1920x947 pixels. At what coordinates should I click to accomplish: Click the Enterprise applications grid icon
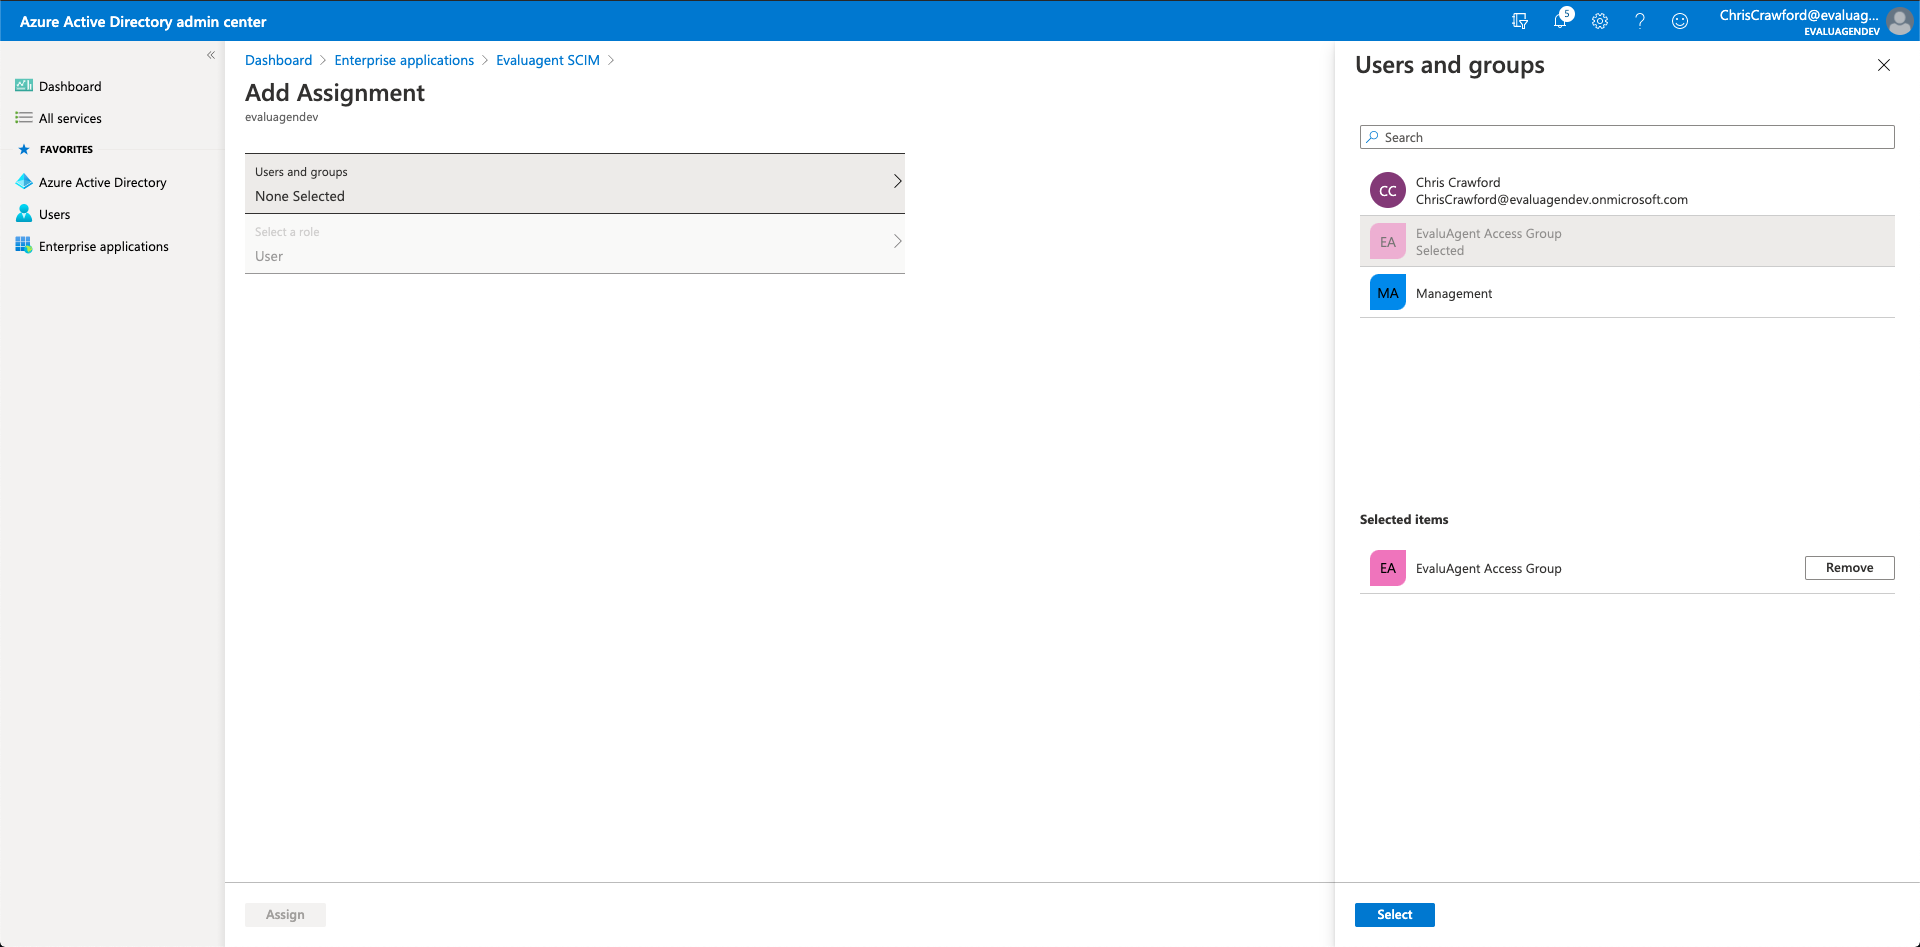pos(24,246)
